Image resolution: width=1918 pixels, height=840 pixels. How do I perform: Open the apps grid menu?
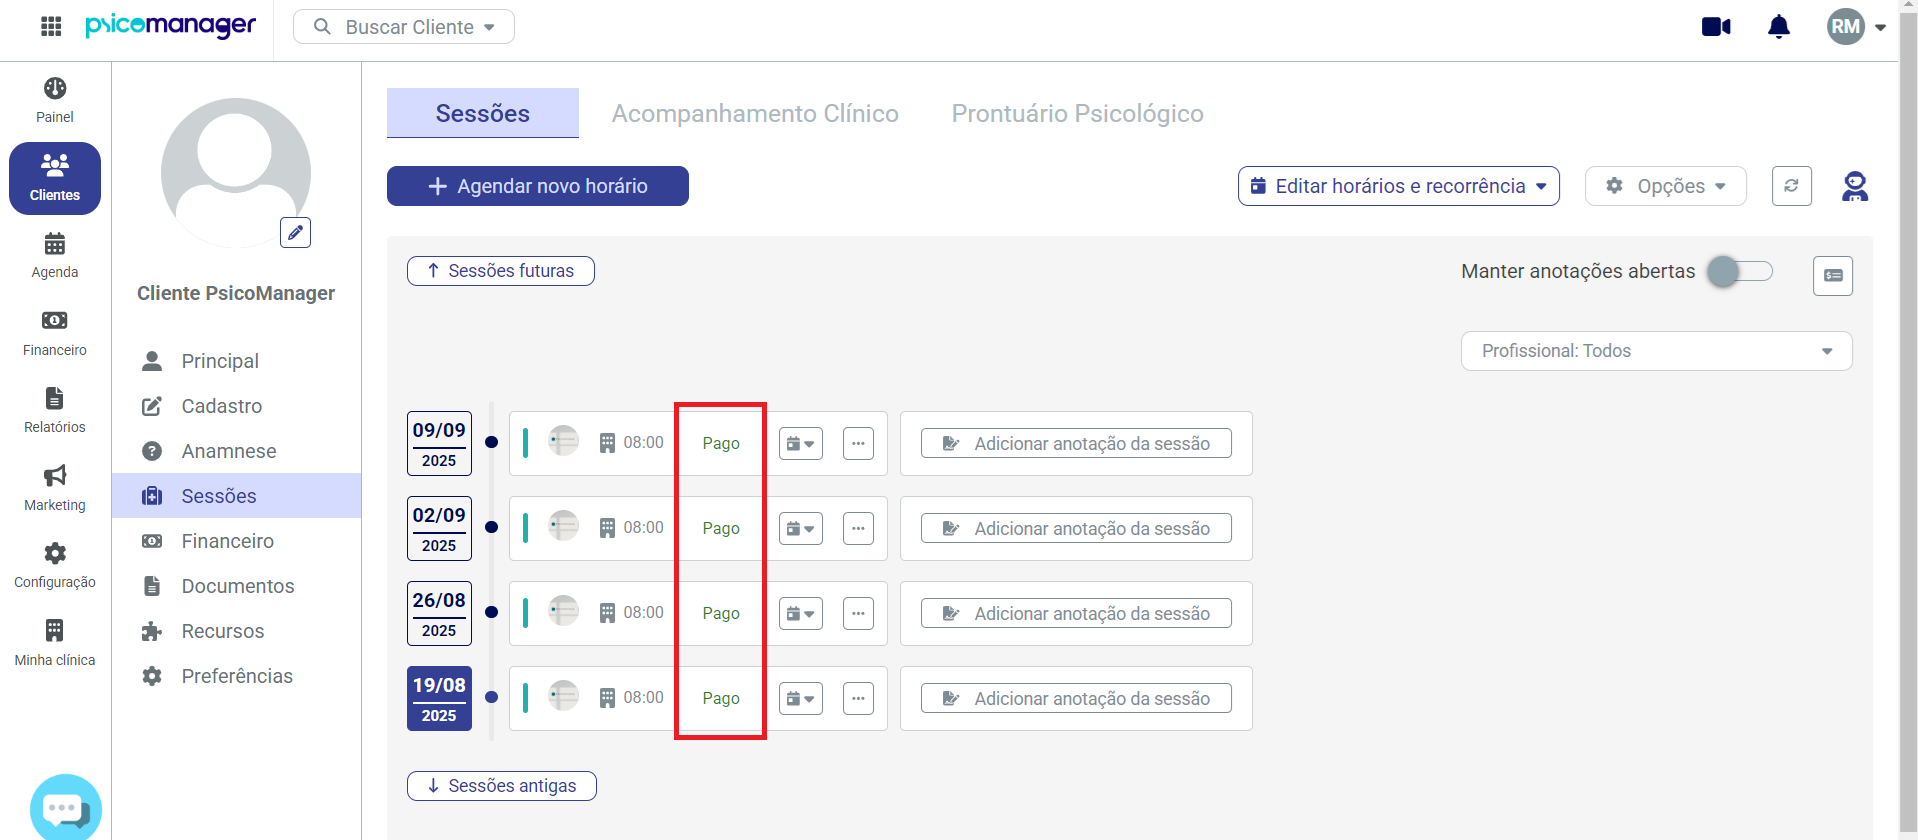pos(51,27)
